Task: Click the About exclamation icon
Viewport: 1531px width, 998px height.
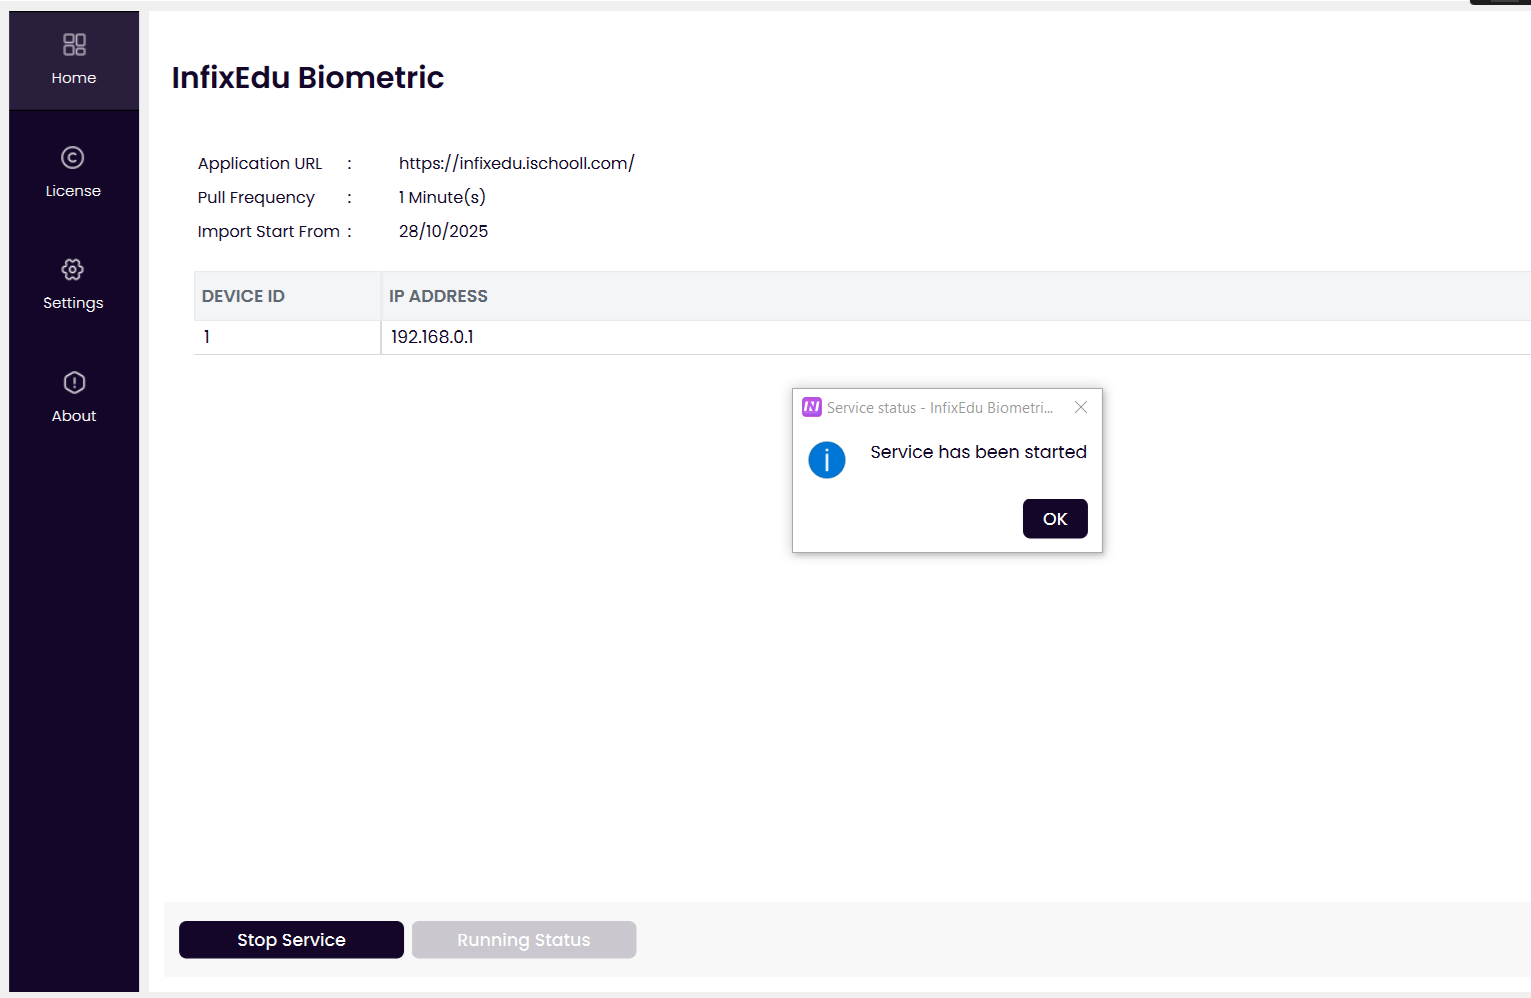Action: tap(74, 383)
